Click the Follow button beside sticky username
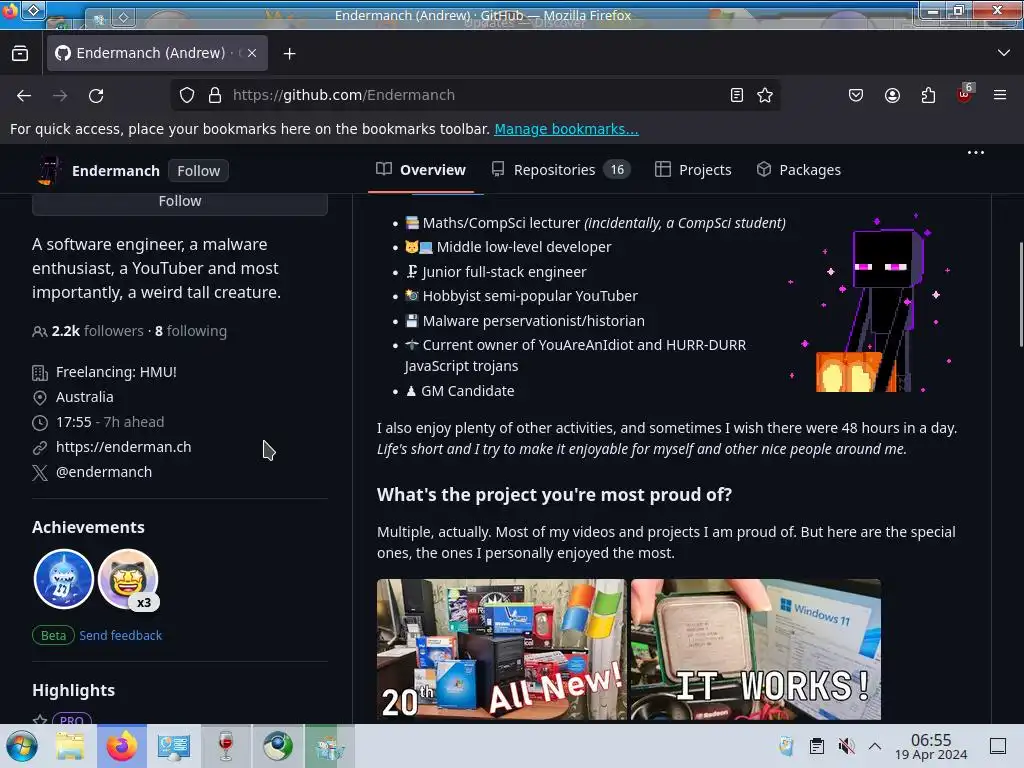This screenshot has width=1024, height=768. pos(199,171)
